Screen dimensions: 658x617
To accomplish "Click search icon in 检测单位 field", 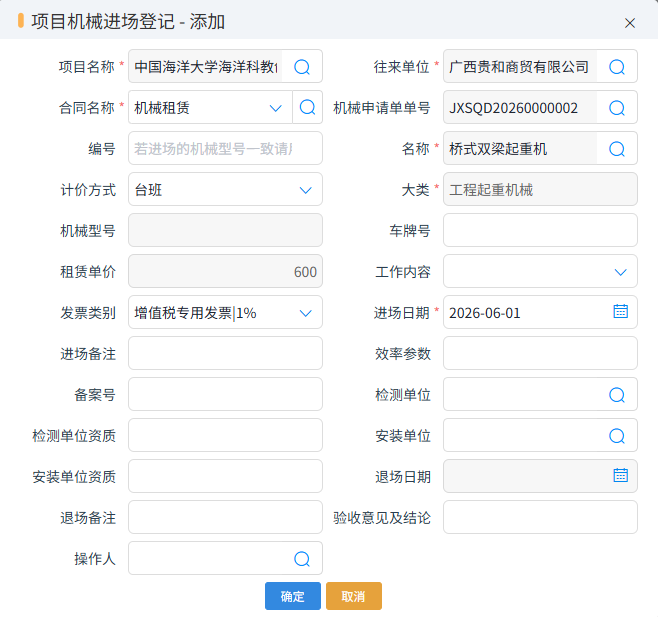I will tap(617, 395).
